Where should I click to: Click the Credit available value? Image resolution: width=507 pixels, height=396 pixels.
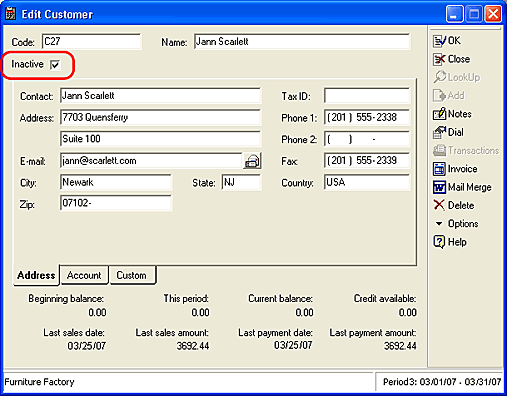click(408, 312)
